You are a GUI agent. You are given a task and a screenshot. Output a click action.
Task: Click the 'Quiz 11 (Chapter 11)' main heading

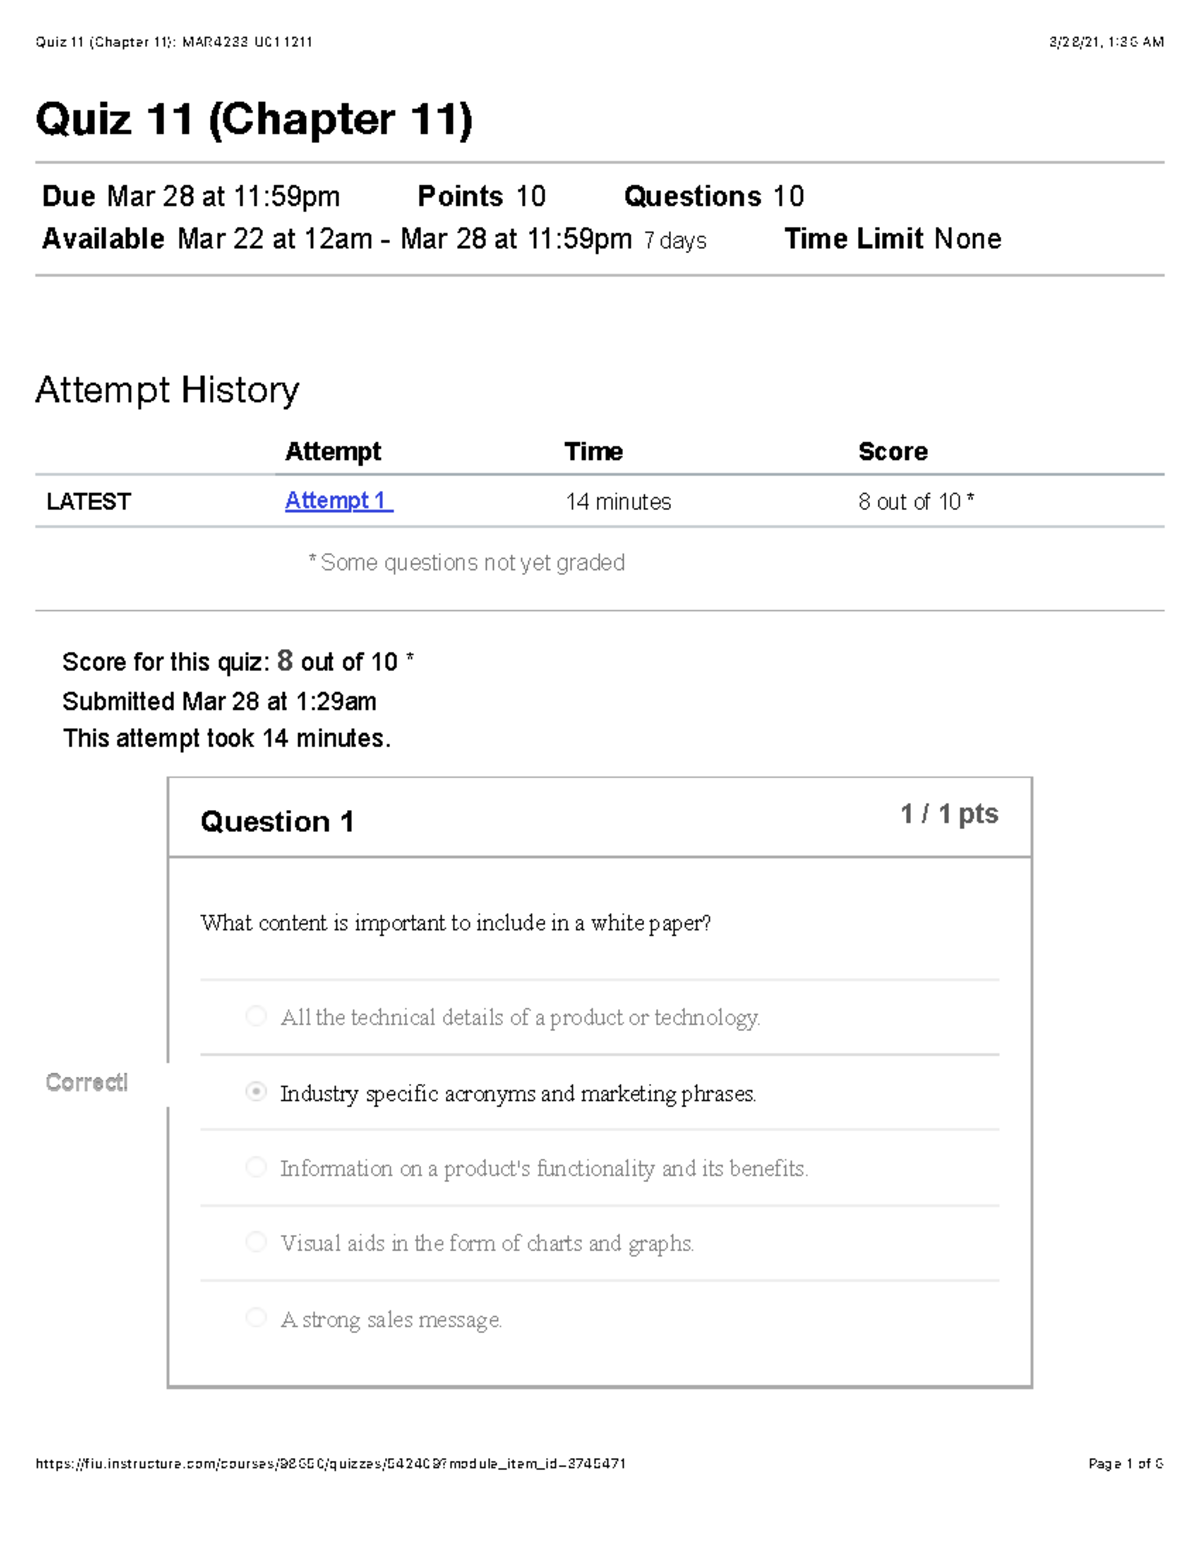[254, 120]
